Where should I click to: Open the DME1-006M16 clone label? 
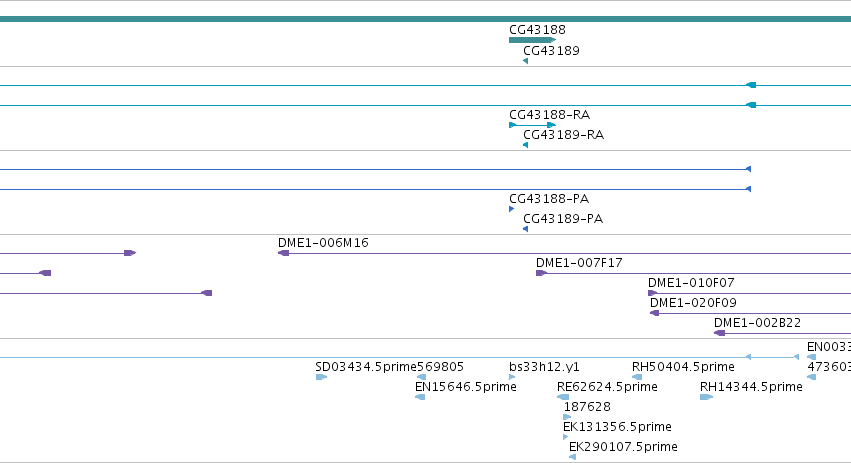pos(323,243)
